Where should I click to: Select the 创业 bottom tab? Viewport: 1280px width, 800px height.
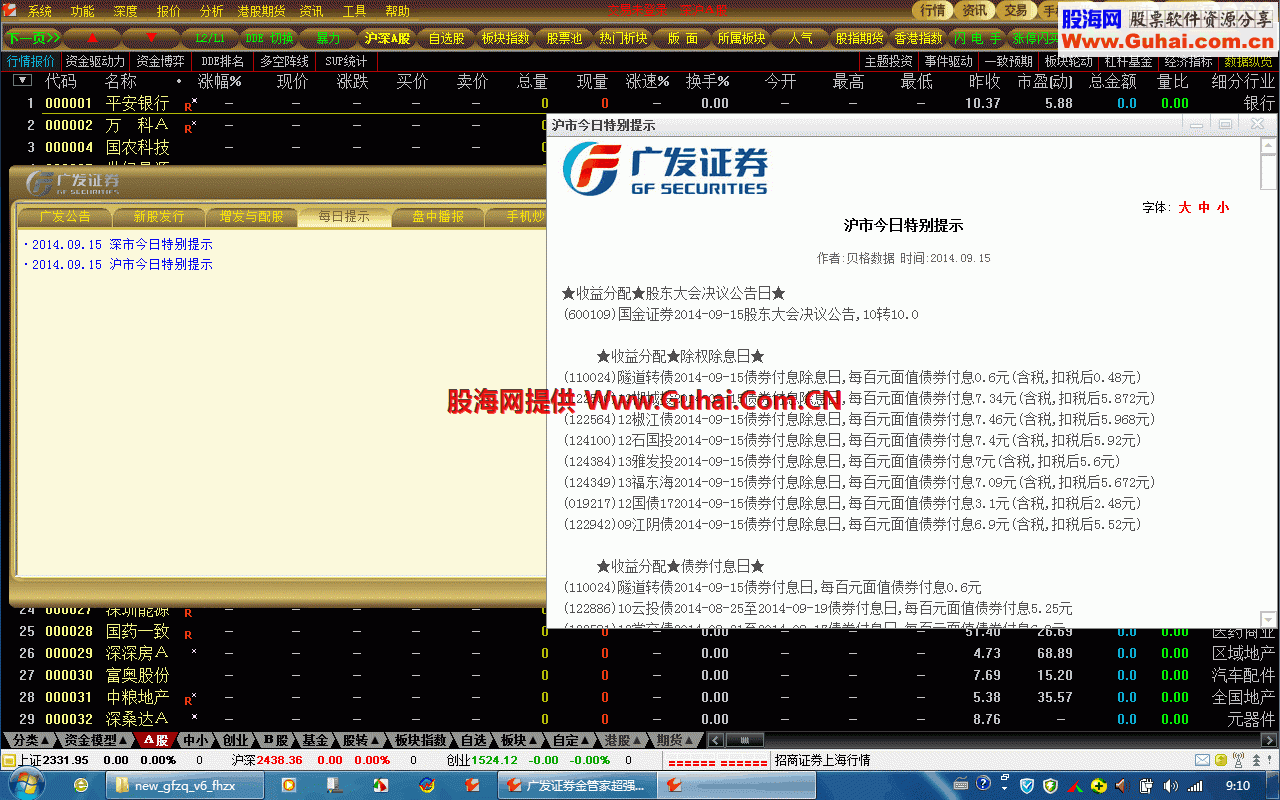point(235,740)
